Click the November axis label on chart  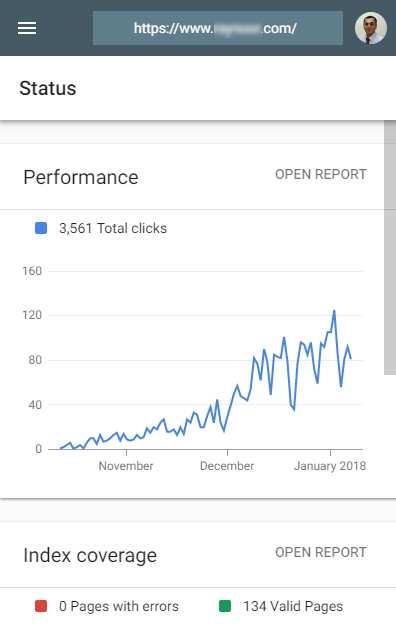[x=126, y=466]
